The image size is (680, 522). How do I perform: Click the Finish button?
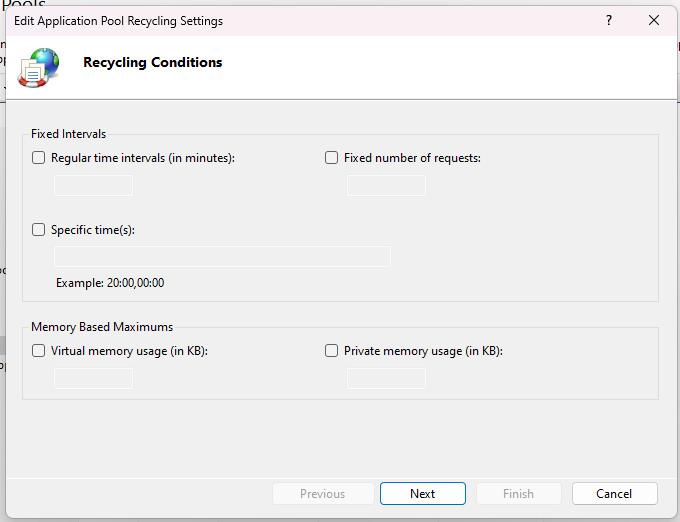[518, 493]
